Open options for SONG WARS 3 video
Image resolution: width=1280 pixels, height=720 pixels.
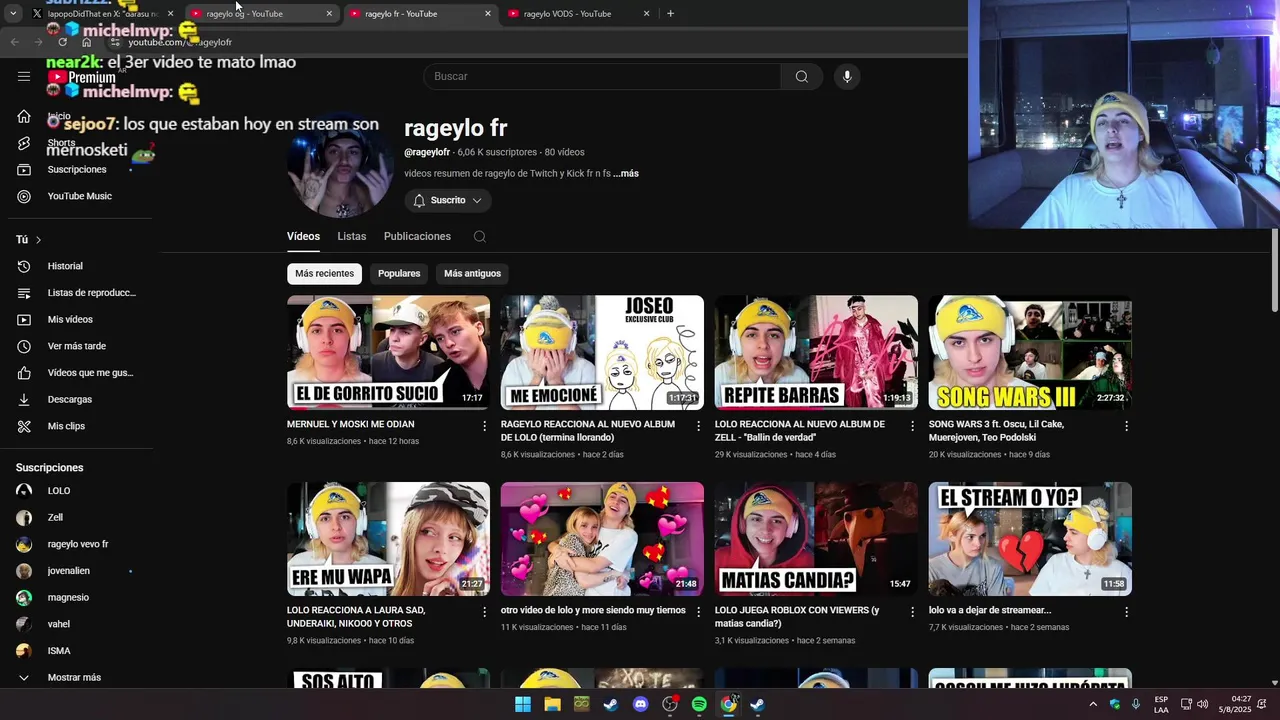pyautogui.click(x=1126, y=426)
